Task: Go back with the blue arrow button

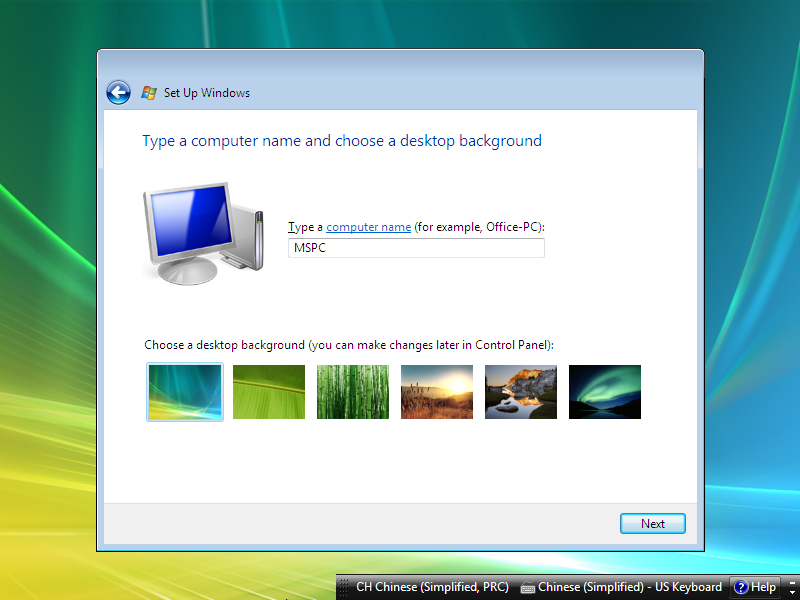Action: 118,92
